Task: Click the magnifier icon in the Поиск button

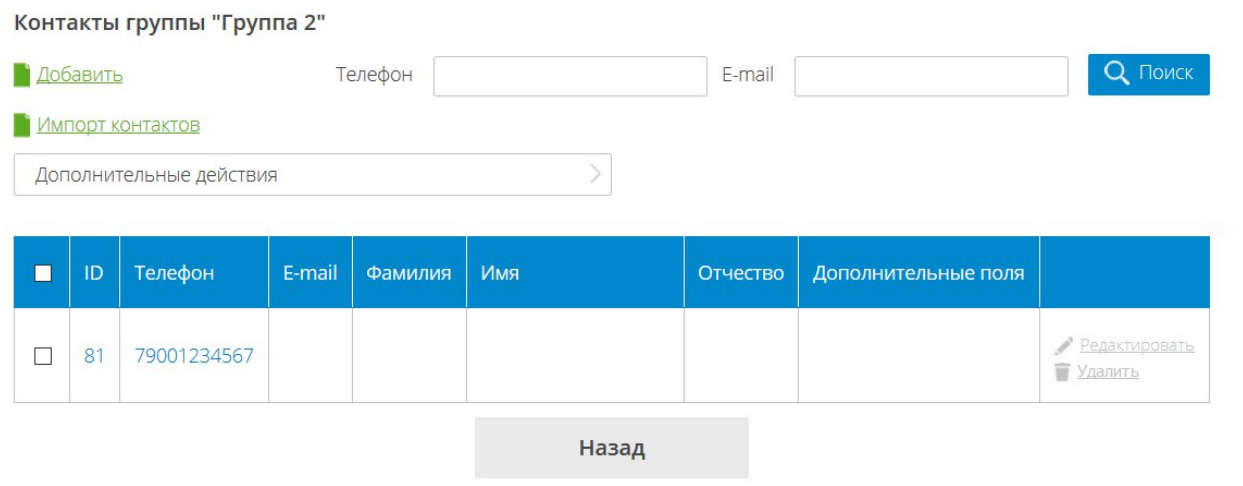Action: tap(1116, 74)
